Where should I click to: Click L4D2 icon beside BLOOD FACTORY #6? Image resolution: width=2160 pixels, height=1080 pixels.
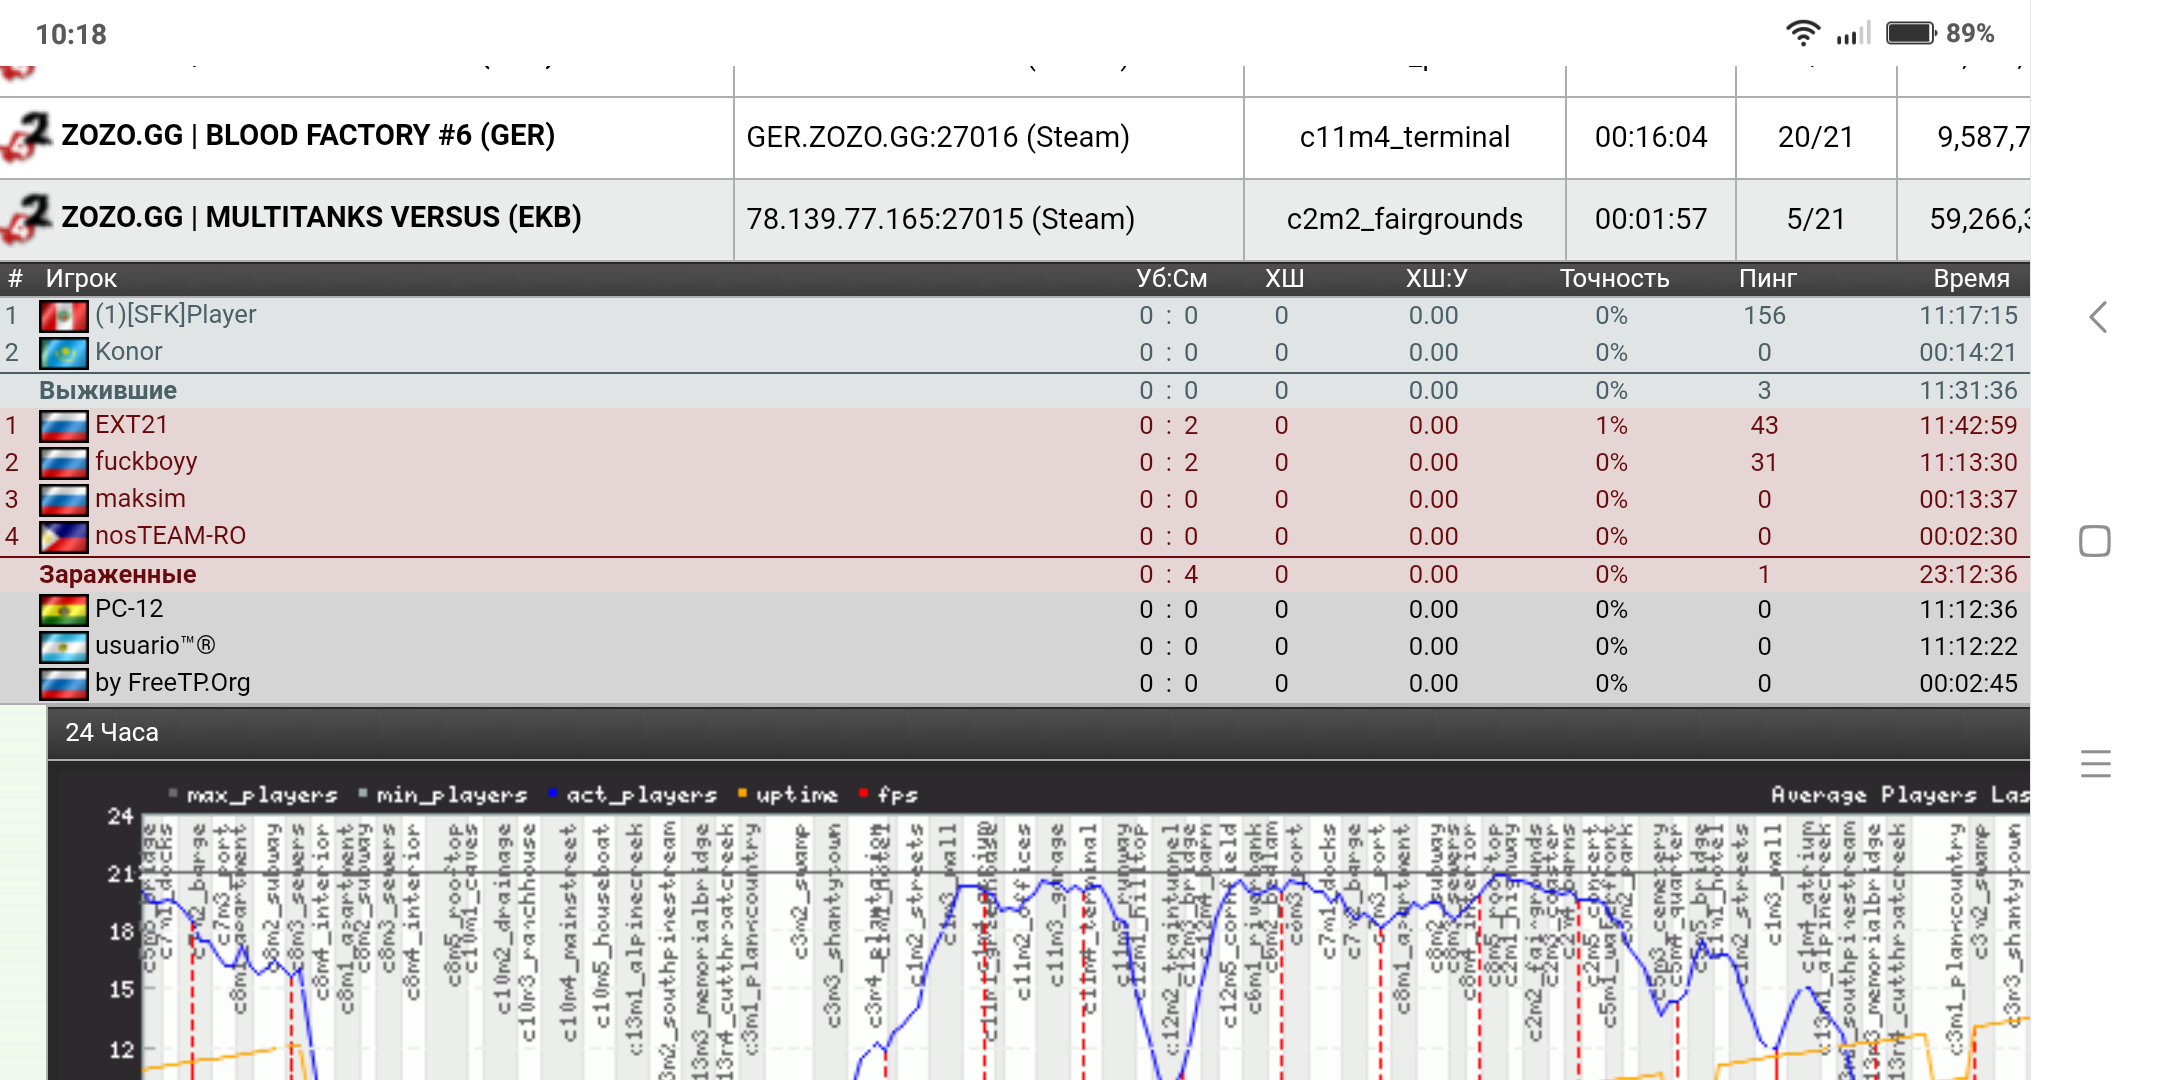[x=27, y=136]
